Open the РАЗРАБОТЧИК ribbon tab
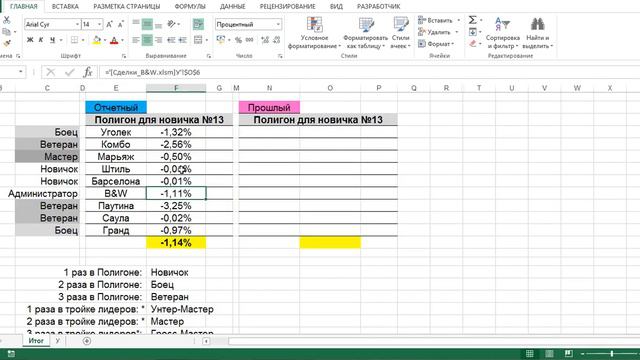The height and width of the screenshot is (360, 640). [378, 7]
